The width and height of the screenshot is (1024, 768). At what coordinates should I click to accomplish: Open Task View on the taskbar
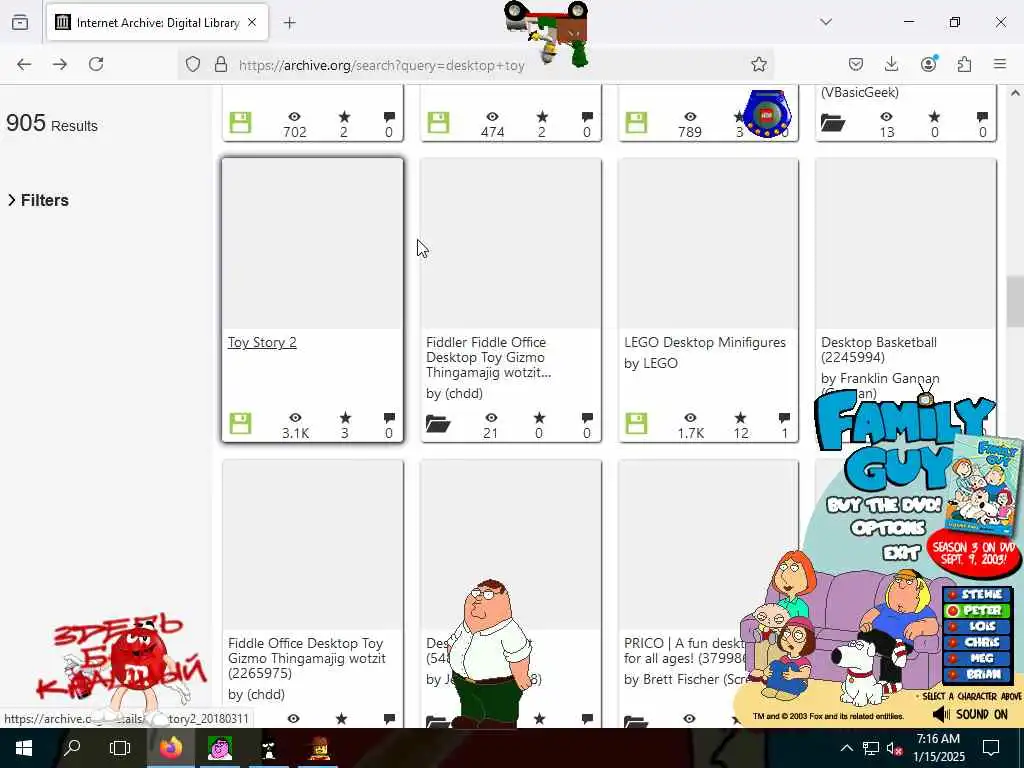click(x=120, y=748)
